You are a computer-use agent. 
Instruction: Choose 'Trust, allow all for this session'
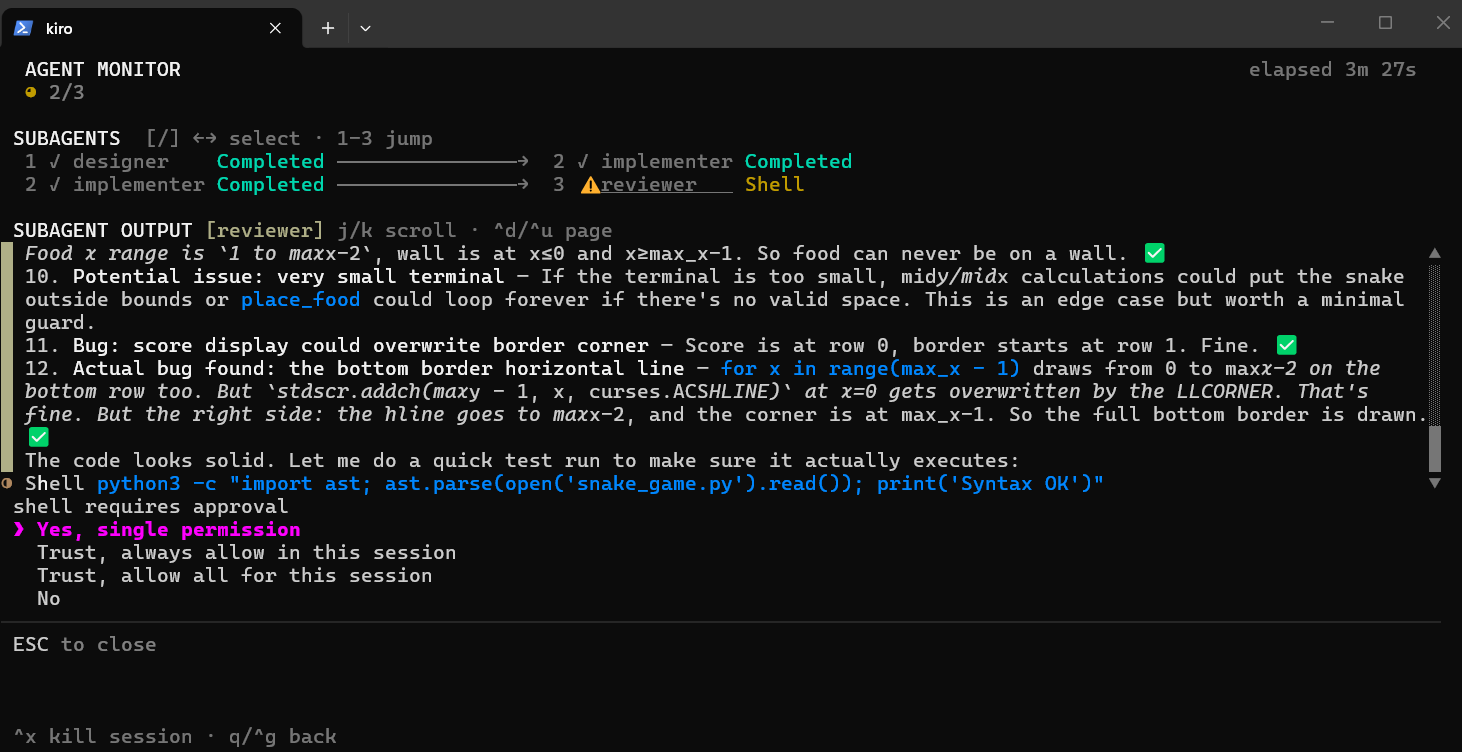235,575
